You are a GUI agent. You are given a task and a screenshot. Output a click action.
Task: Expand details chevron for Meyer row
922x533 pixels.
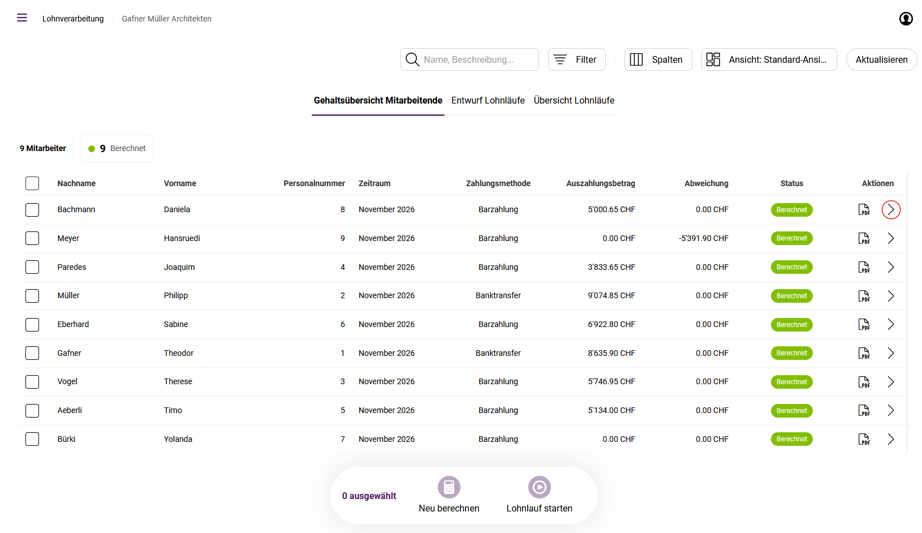point(891,238)
